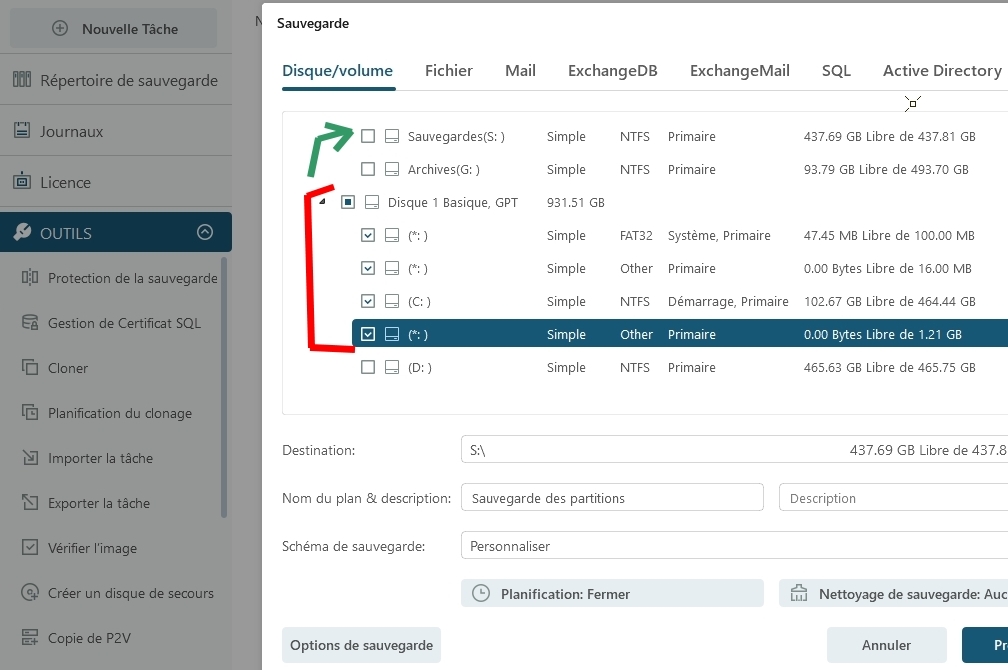The height and width of the screenshot is (670, 1008).
Task: Tick the (D:) partition checkbox
Action: point(368,367)
